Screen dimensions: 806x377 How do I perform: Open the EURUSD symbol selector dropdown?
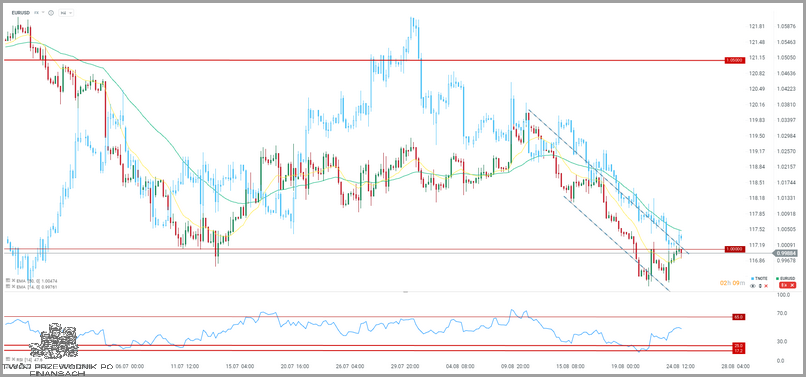tap(43, 12)
